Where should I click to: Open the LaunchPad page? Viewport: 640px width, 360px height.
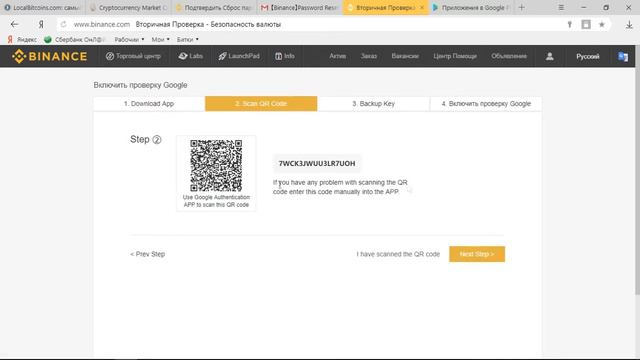[x=239, y=56]
